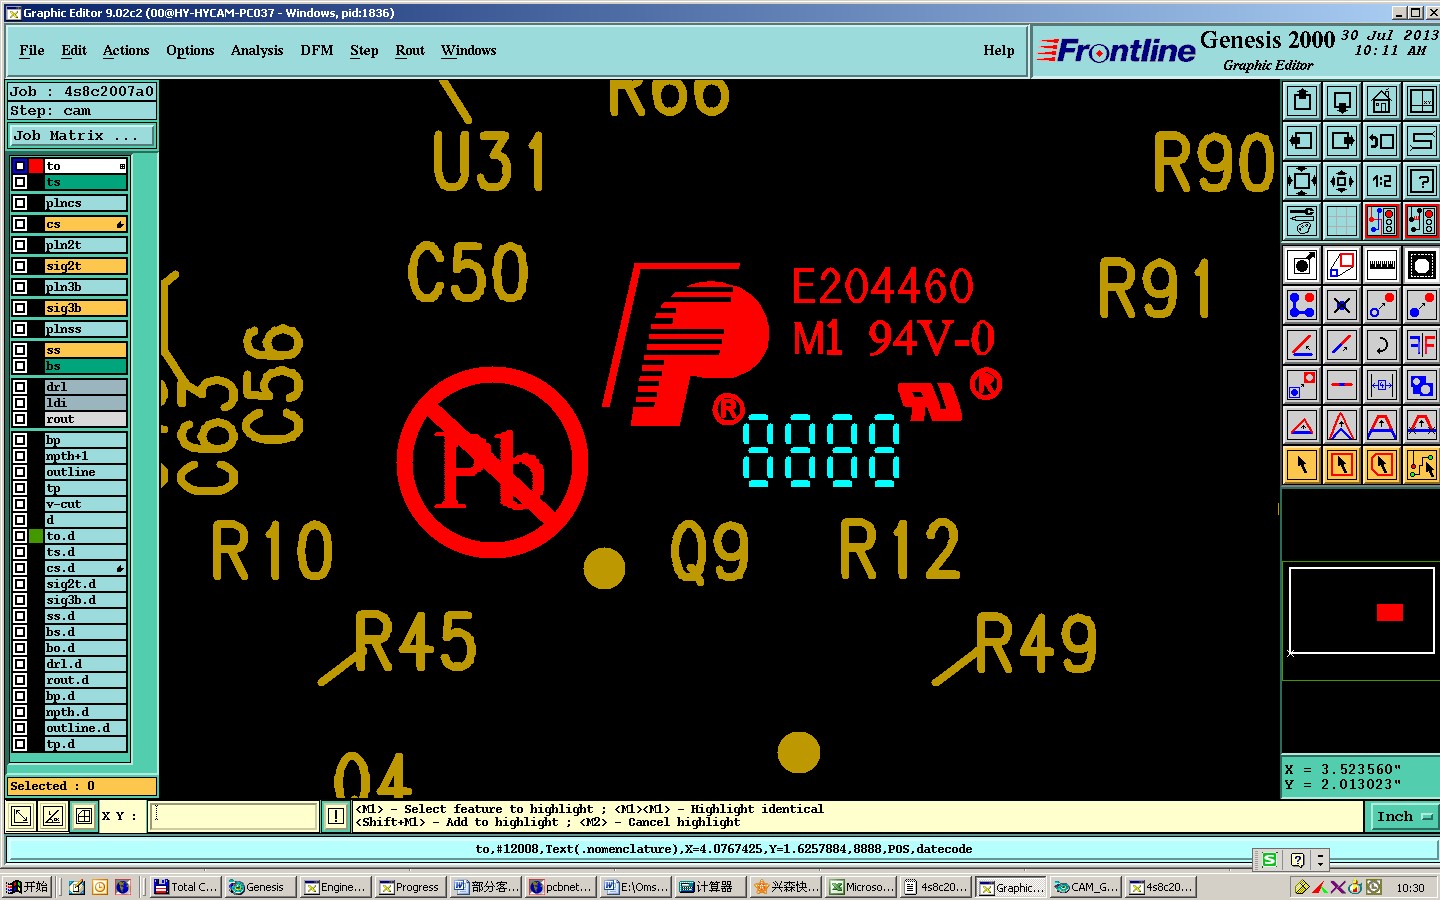Viewport: 1440px width, 900px height.
Task: Click the 1:2 zoom scale icon
Action: tap(1382, 181)
